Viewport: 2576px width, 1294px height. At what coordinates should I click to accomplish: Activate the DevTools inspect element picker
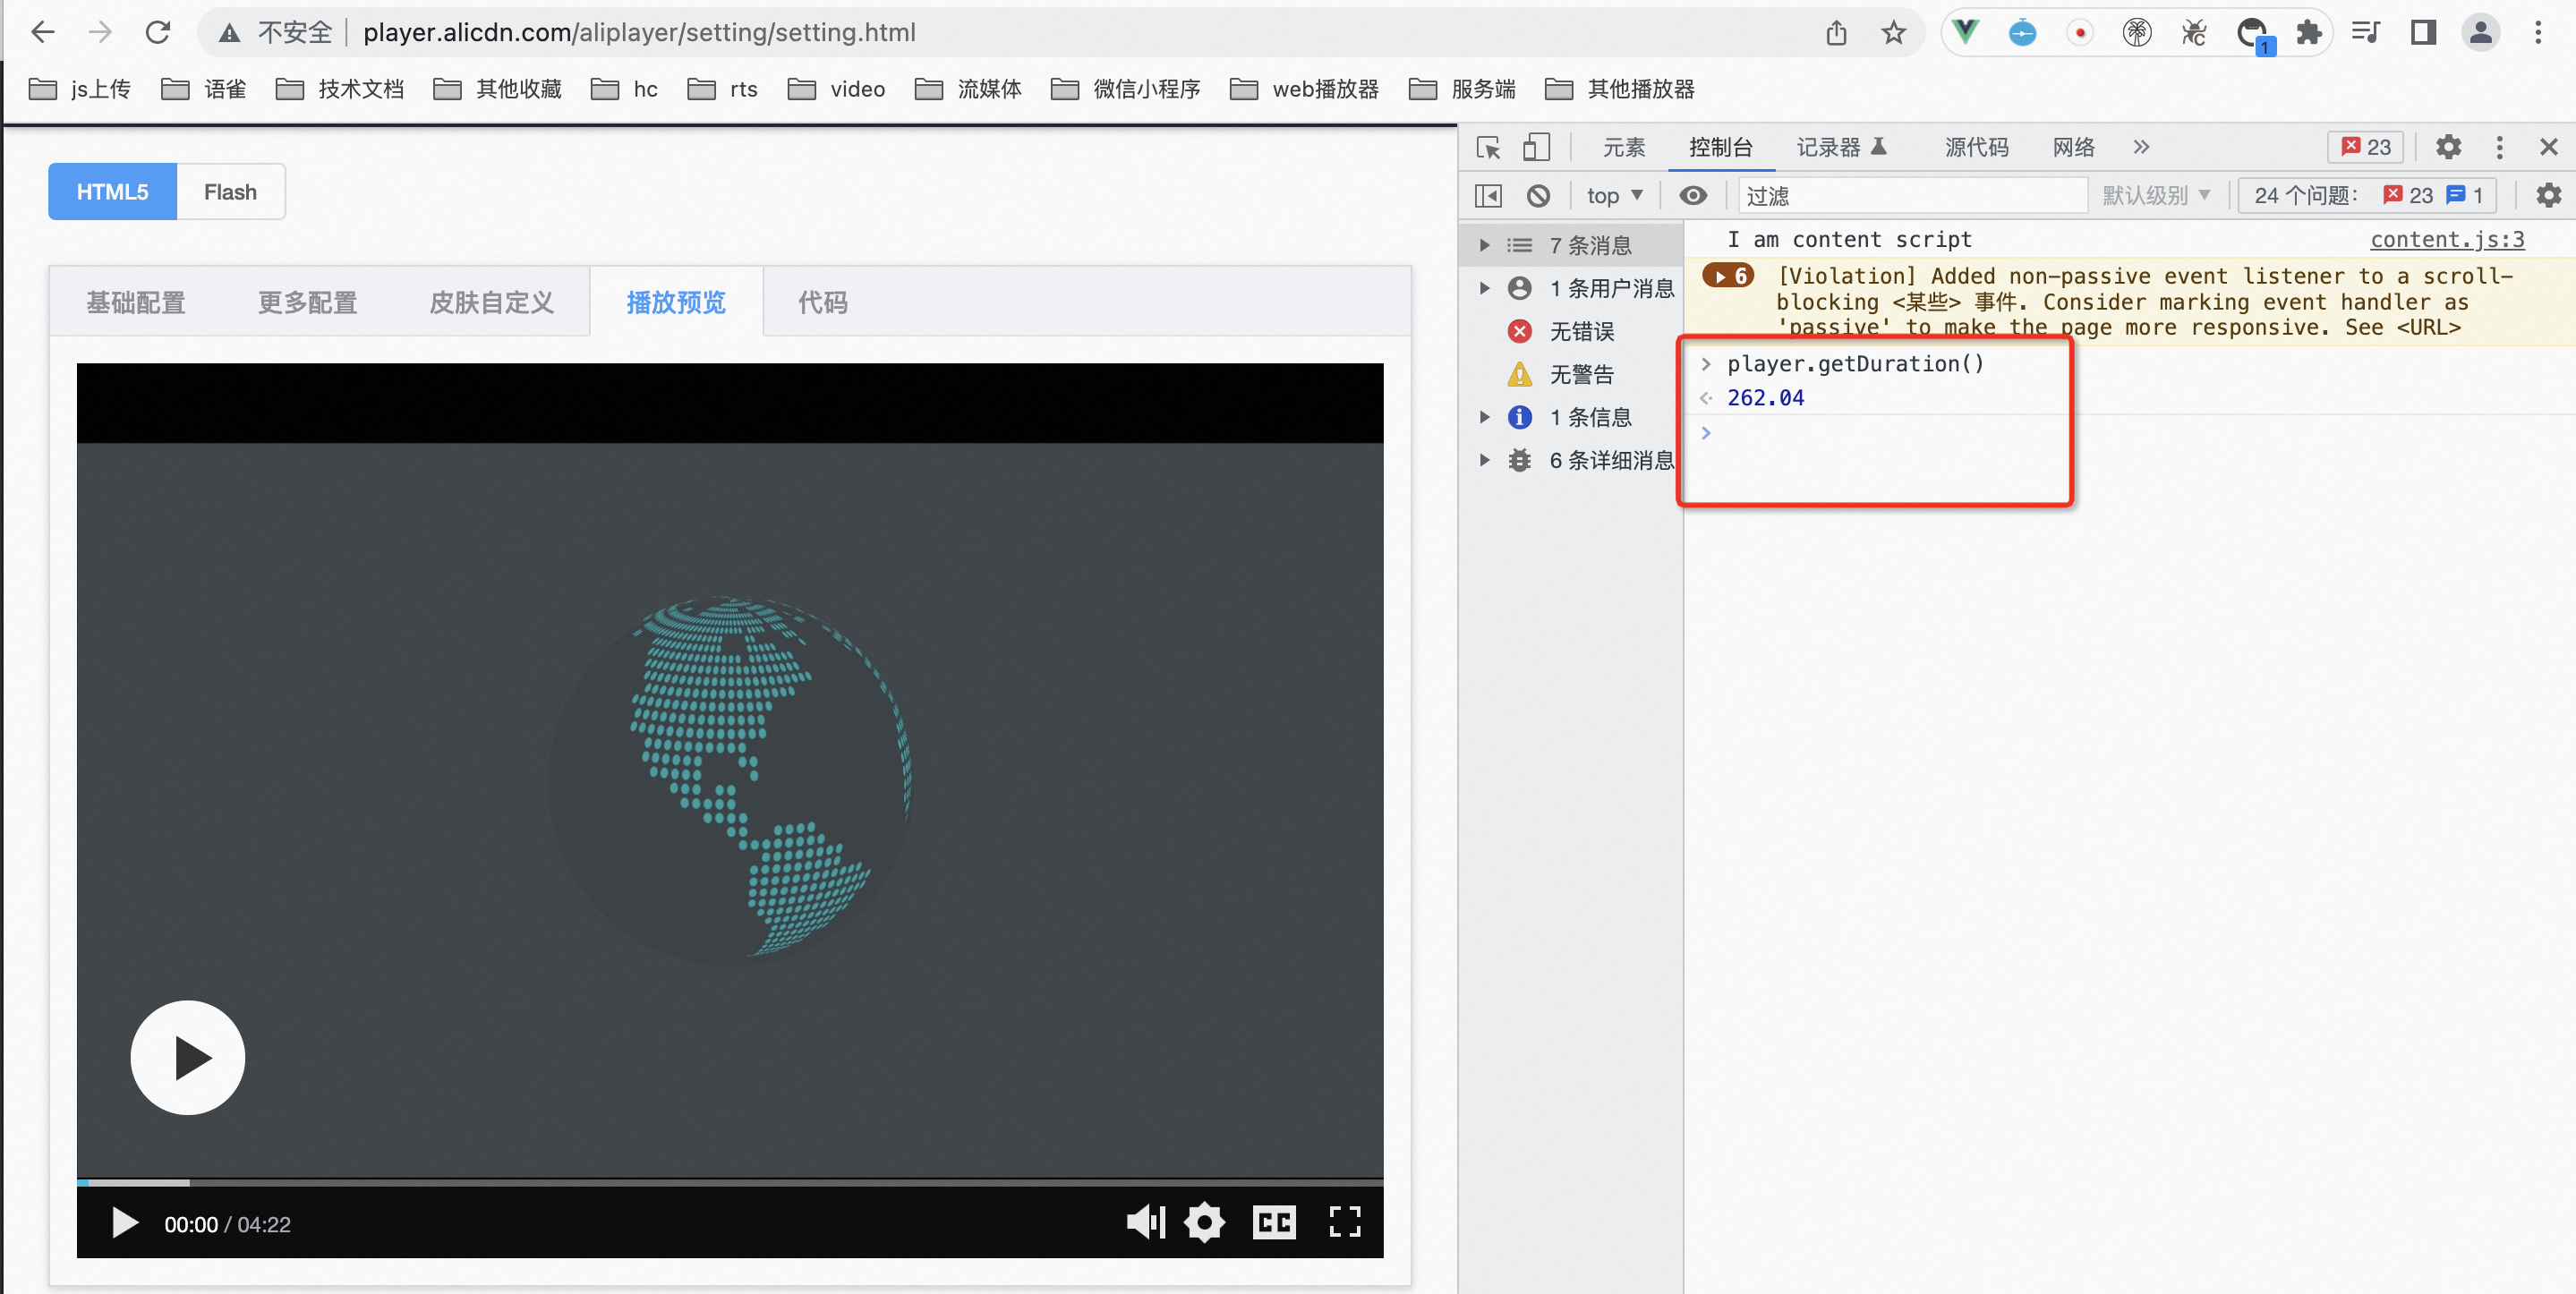click(1488, 147)
